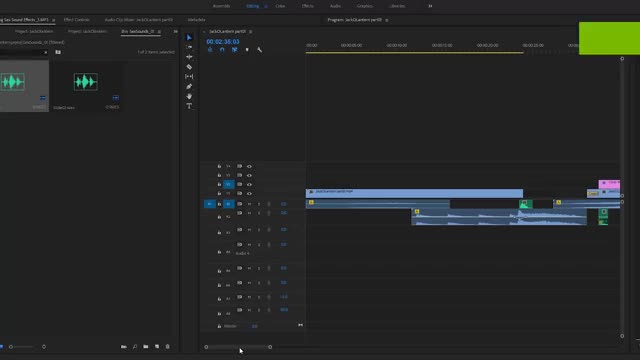Switch to the Assembly workspace
Image resolution: width=640 pixels, height=360 pixels.
pos(221,6)
